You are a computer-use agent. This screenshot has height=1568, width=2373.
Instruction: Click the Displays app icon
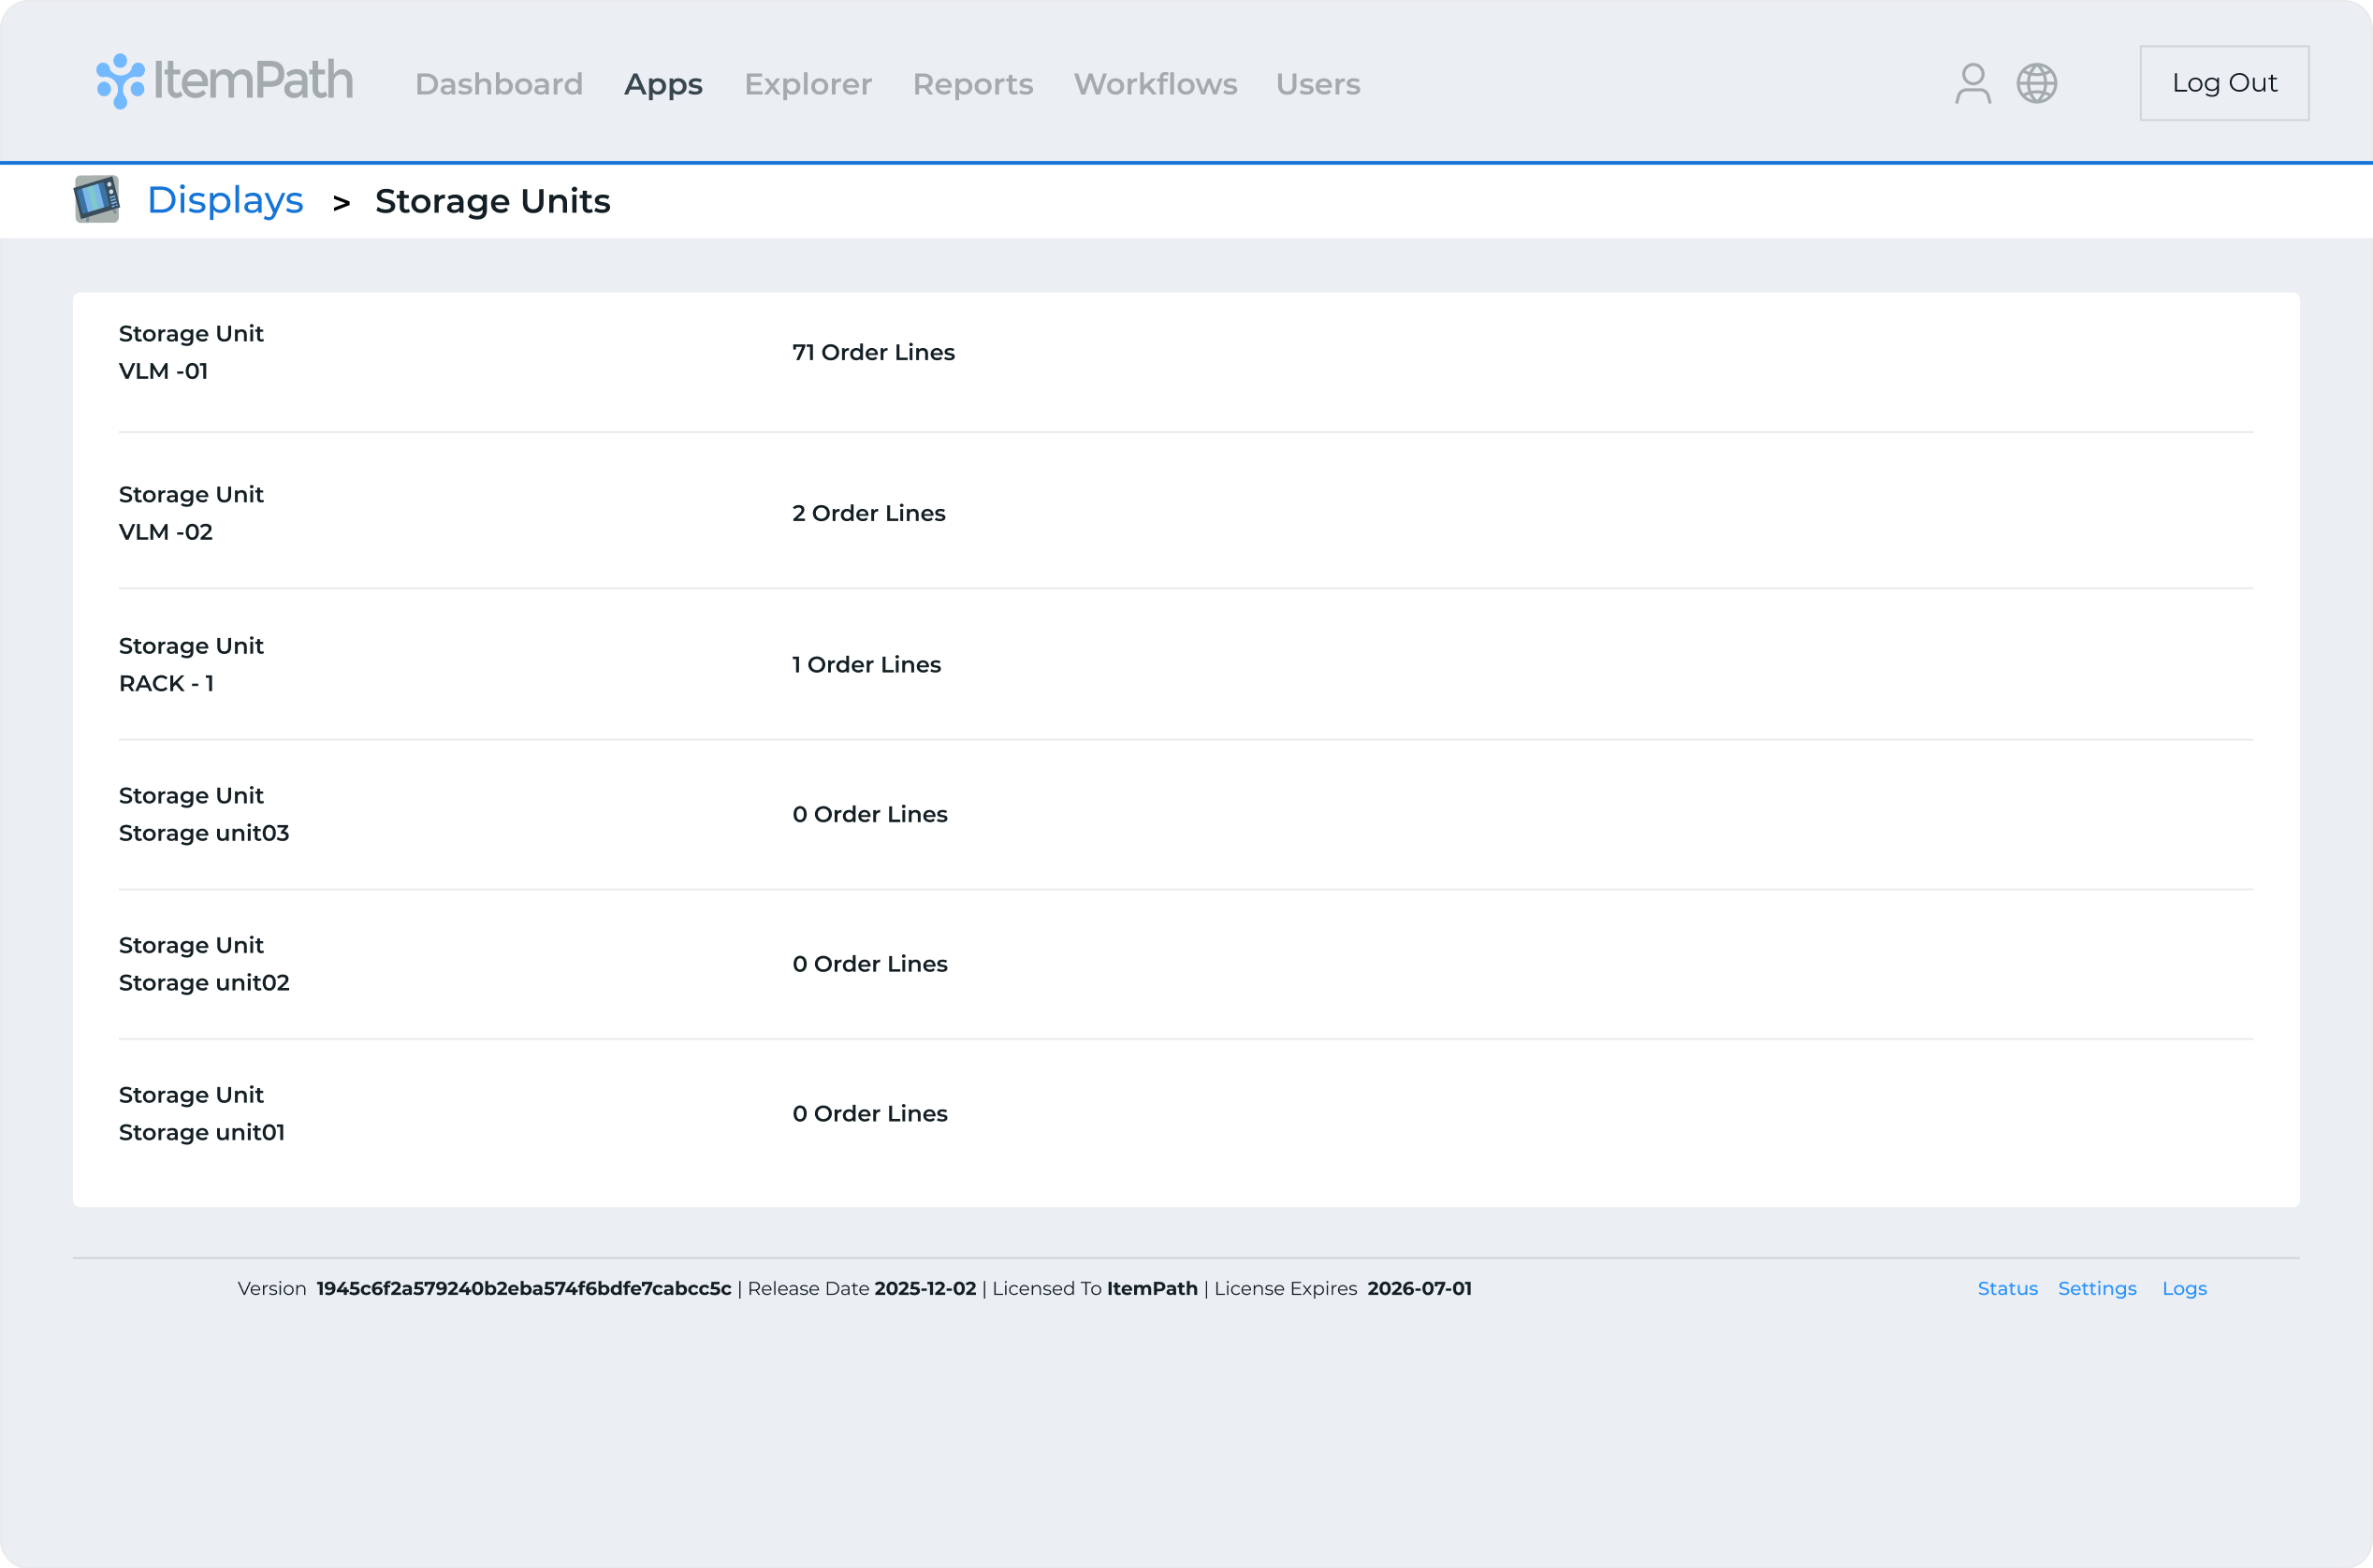point(97,199)
